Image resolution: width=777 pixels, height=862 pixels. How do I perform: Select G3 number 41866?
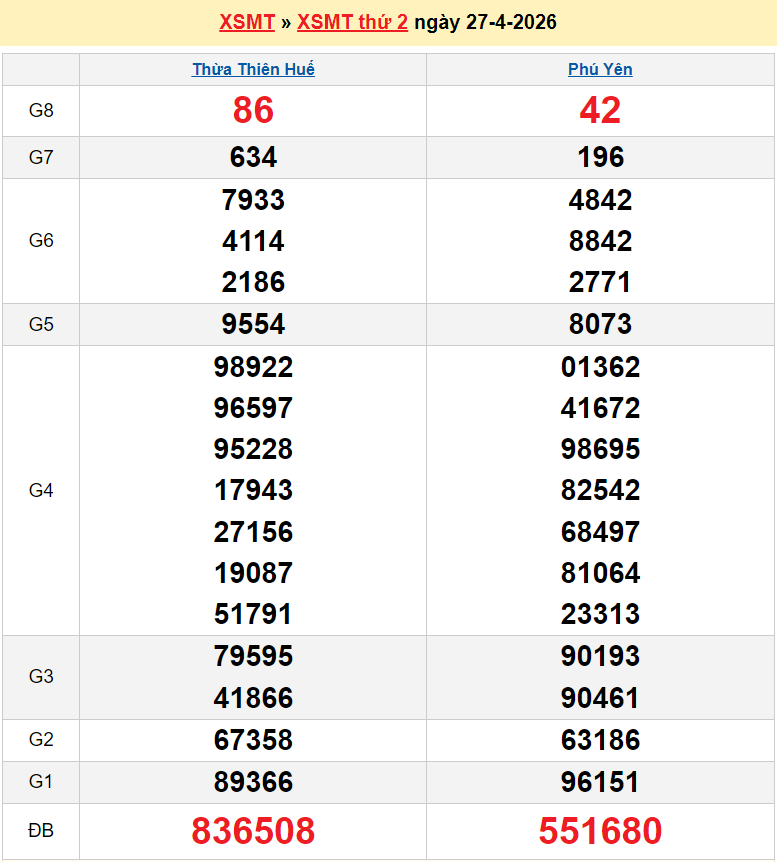coord(253,697)
